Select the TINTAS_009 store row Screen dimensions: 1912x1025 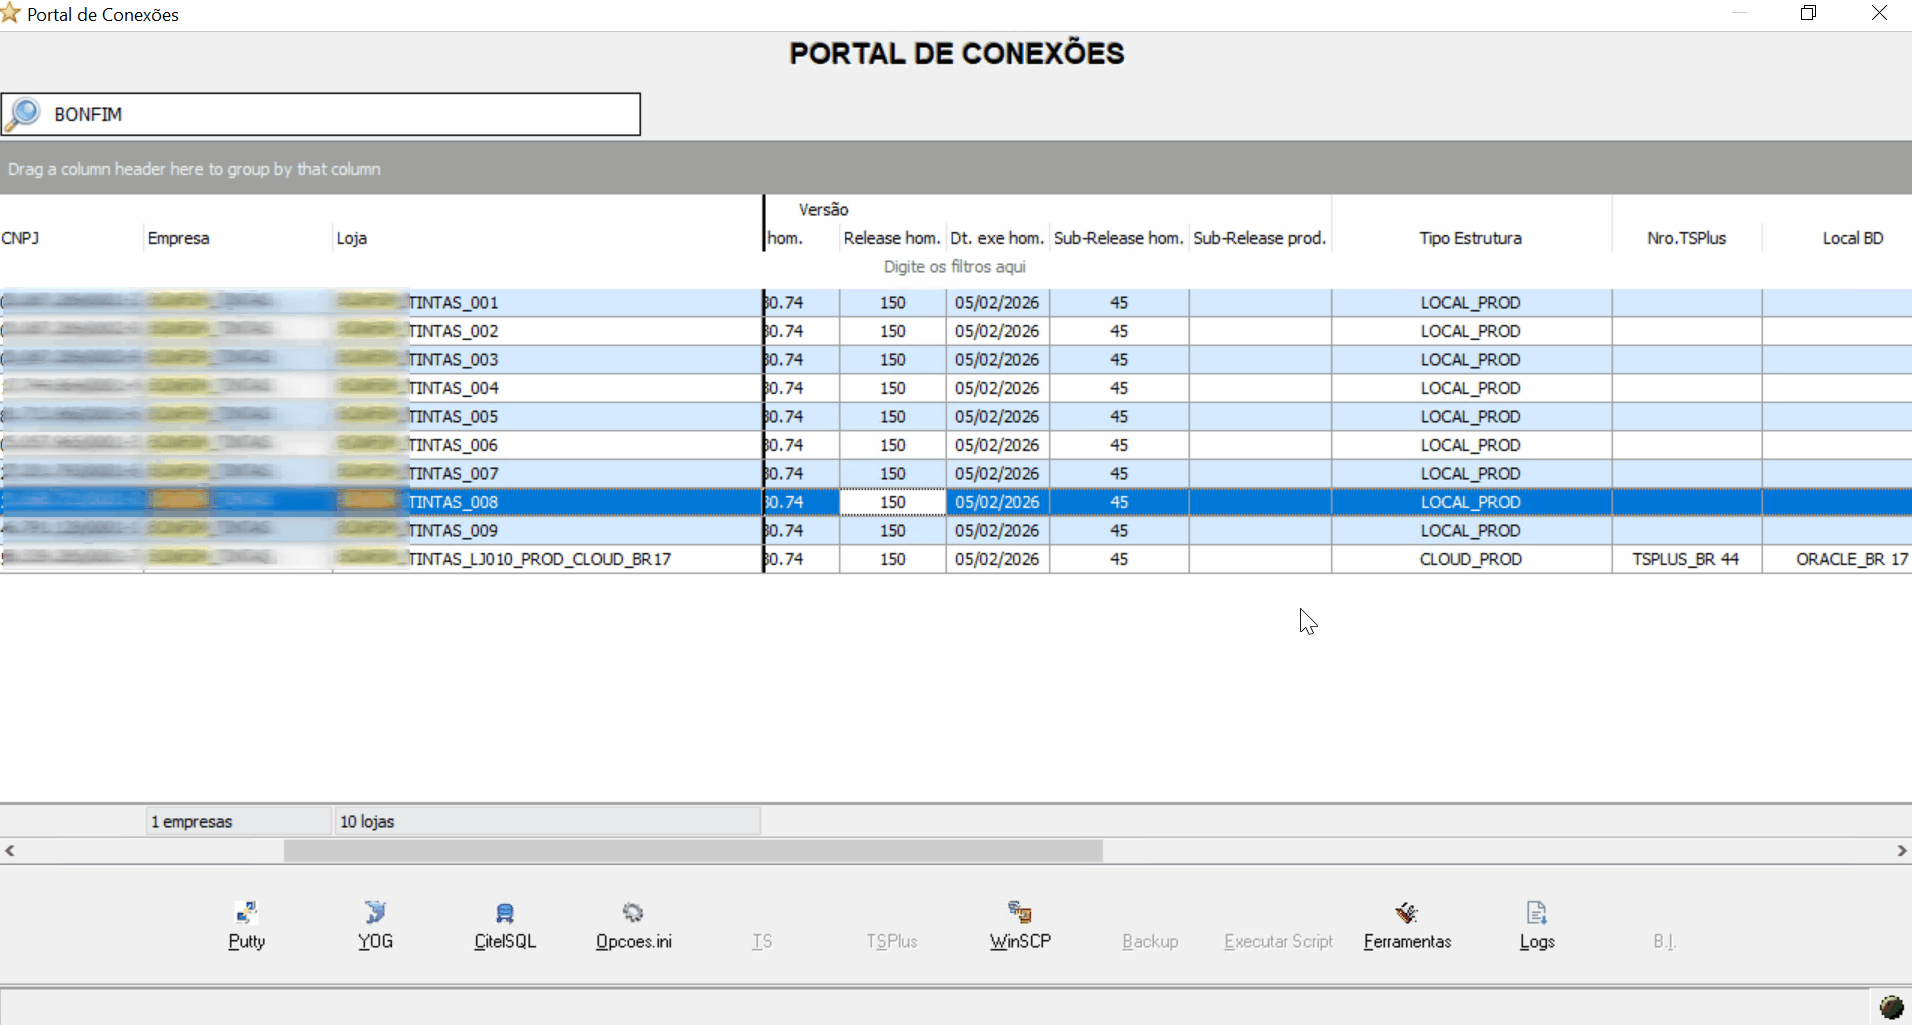tap(955, 530)
